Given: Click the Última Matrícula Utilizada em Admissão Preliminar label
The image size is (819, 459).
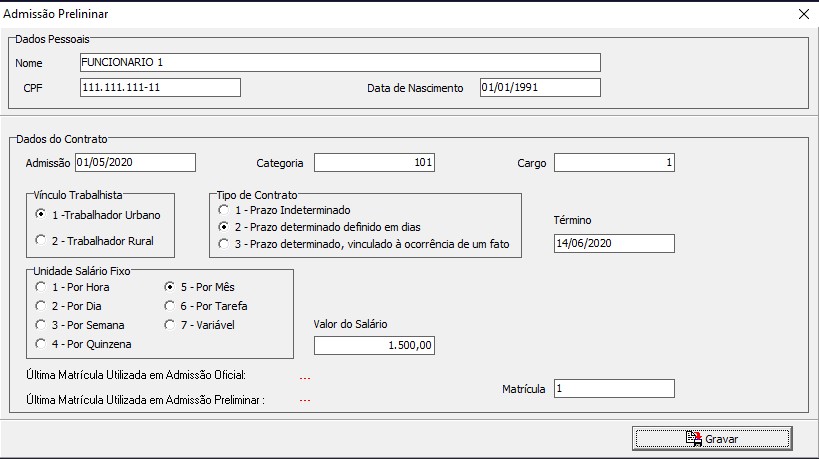Looking at the screenshot, I should click(145, 400).
